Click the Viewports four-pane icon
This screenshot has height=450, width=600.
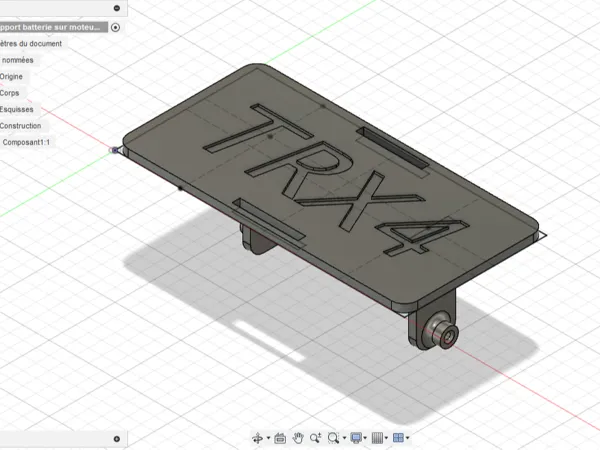[x=398, y=438]
